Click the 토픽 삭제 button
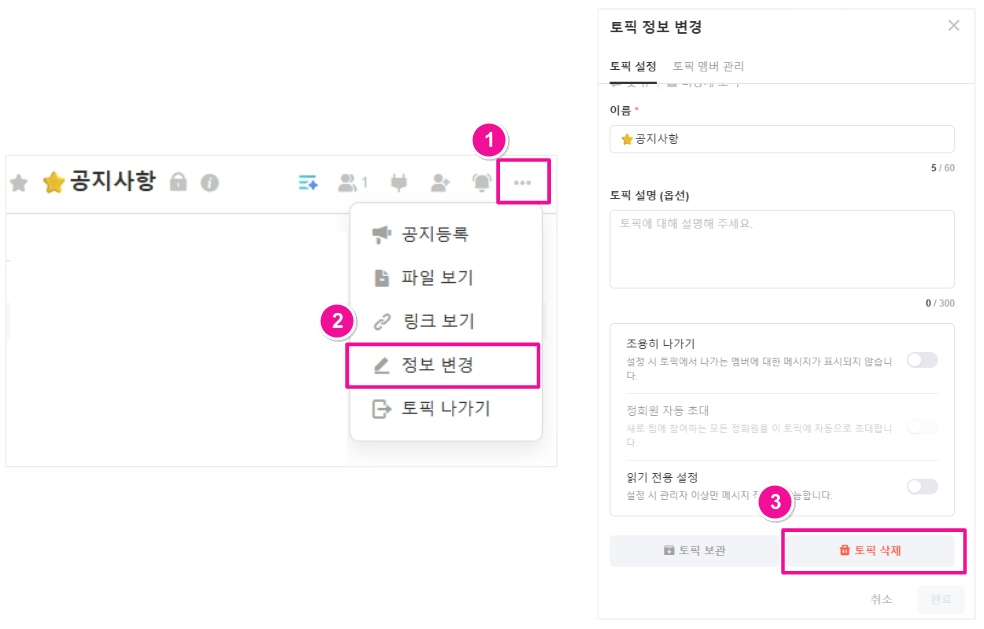This screenshot has width=984, height=629. point(872,550)
